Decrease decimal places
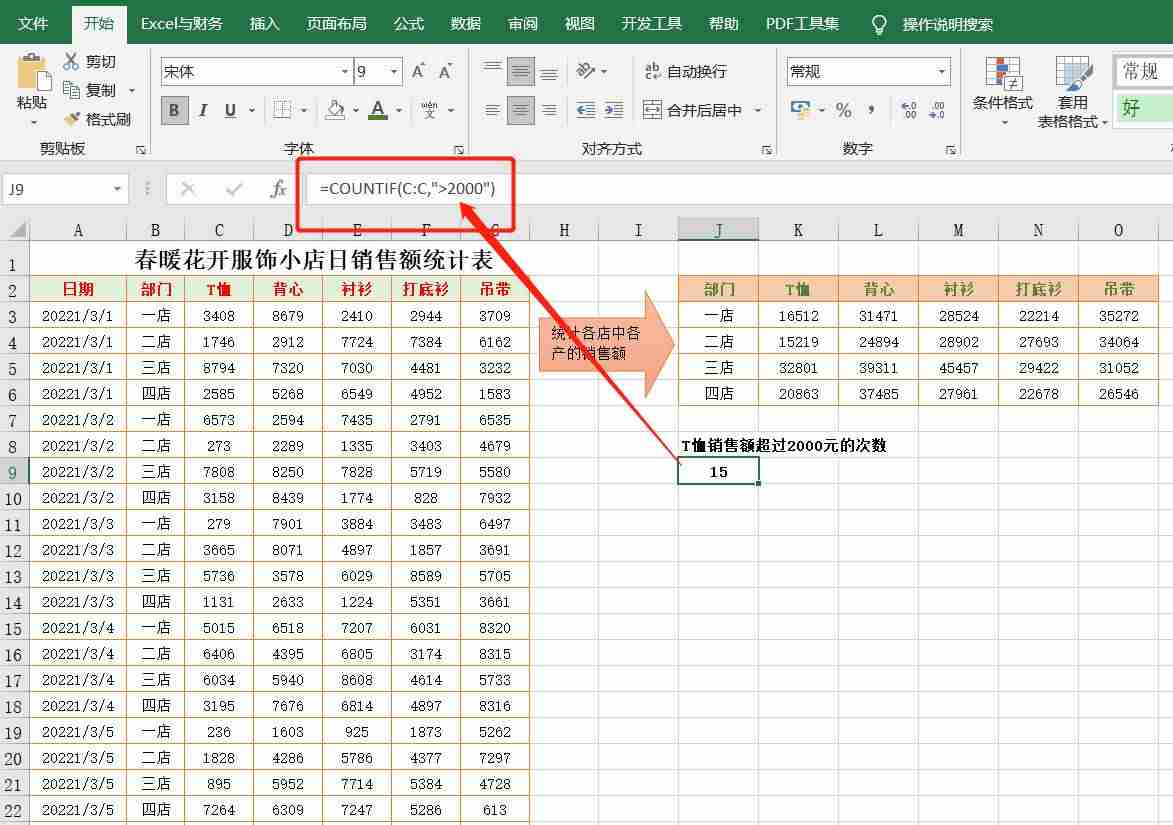1173x825 pixels. [x=937, y=110]
